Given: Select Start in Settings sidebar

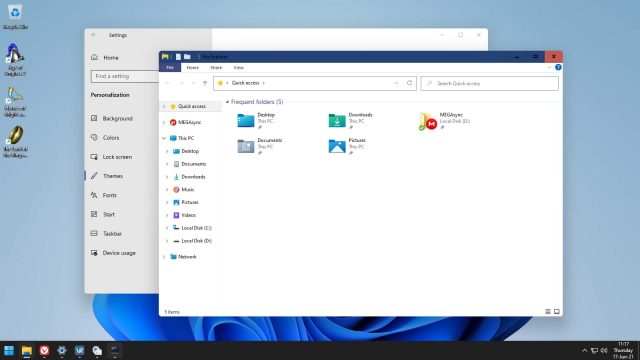Looking at the screenshot, I should pos(109,214).
